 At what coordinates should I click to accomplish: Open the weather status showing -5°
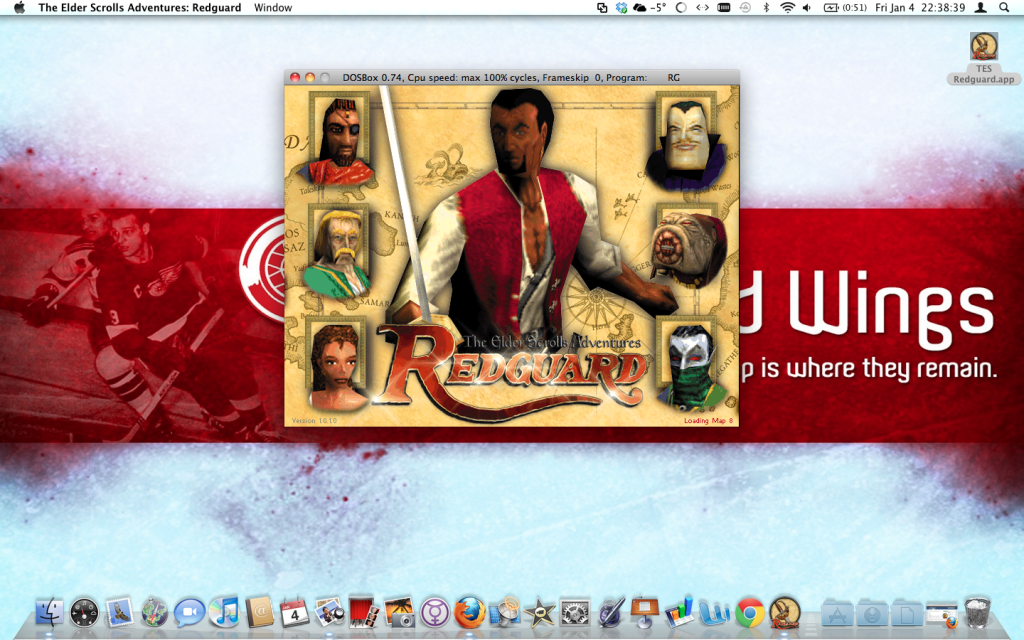pos(650,8)
